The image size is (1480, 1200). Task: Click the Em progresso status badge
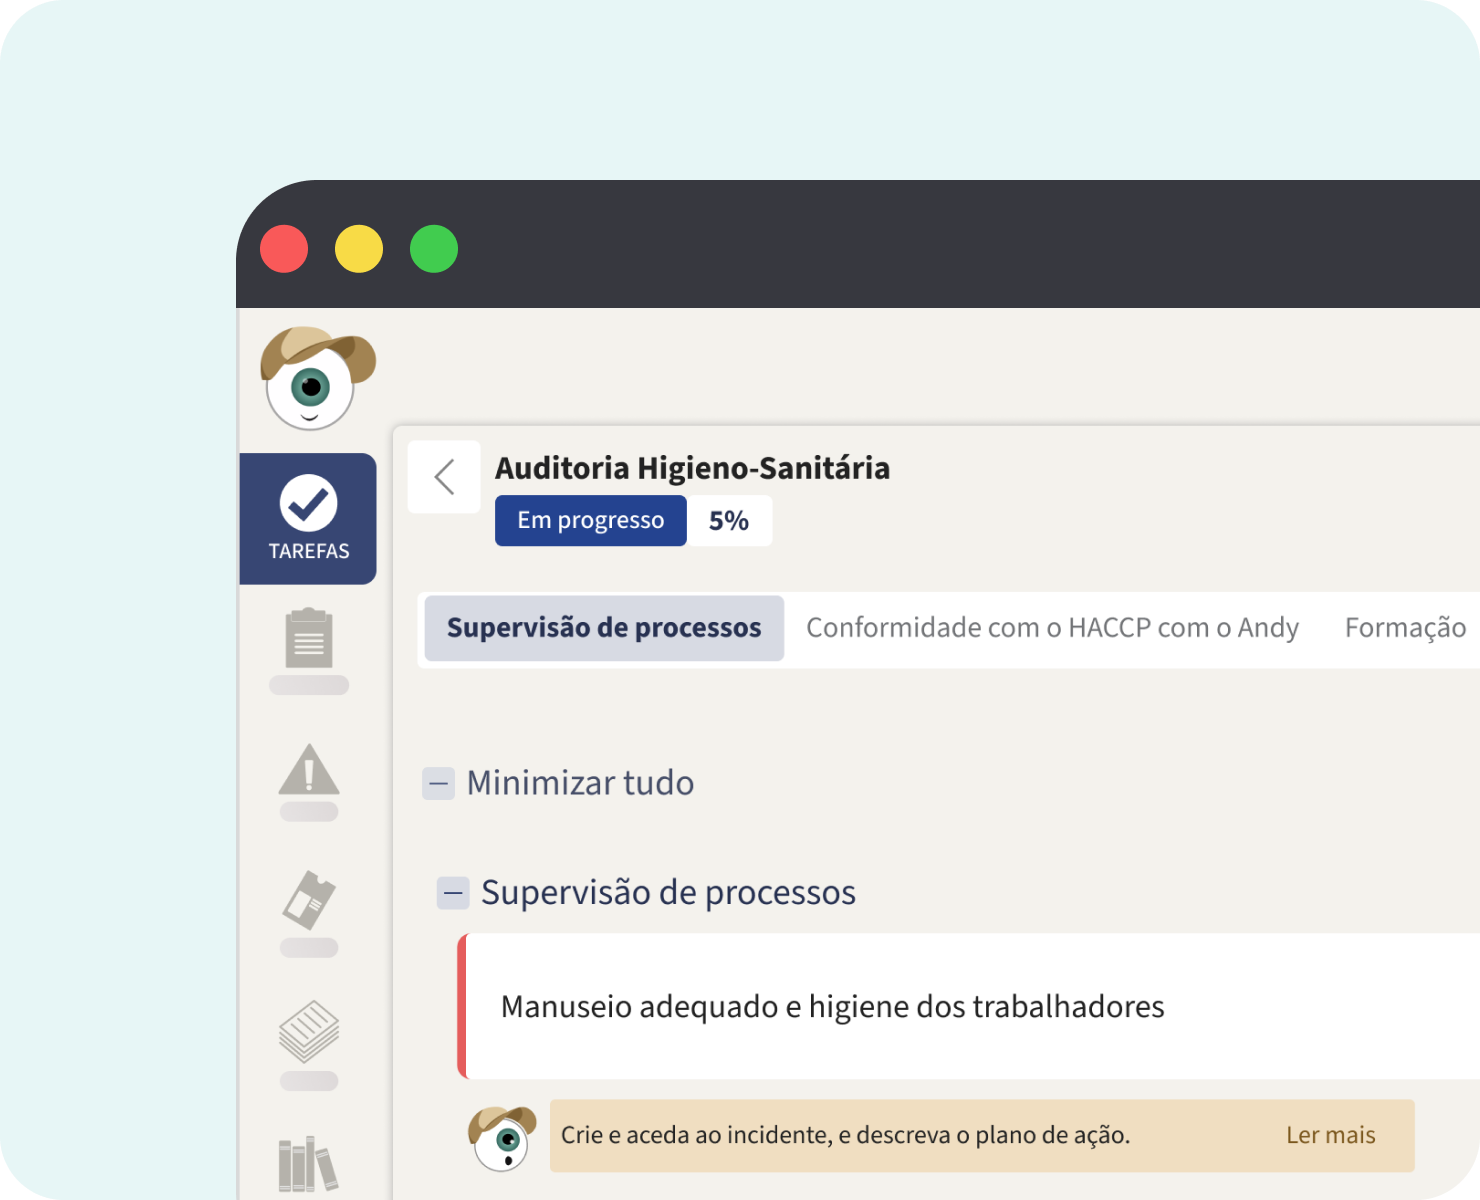coord(591,520)
